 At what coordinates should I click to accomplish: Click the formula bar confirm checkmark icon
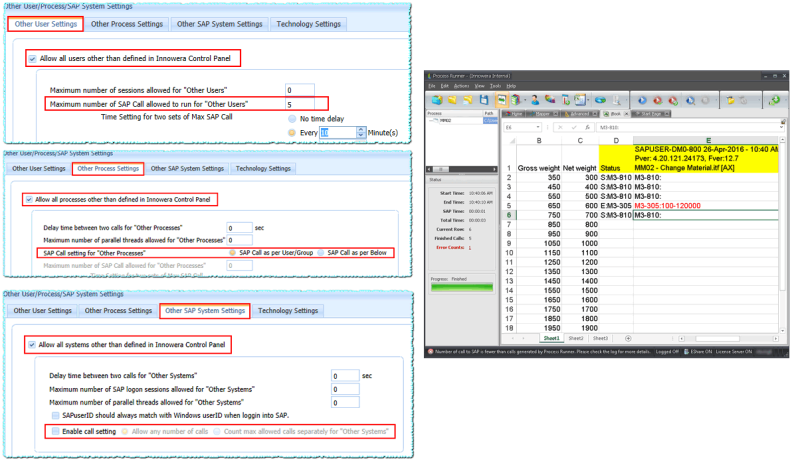click(x=574, y=128)
